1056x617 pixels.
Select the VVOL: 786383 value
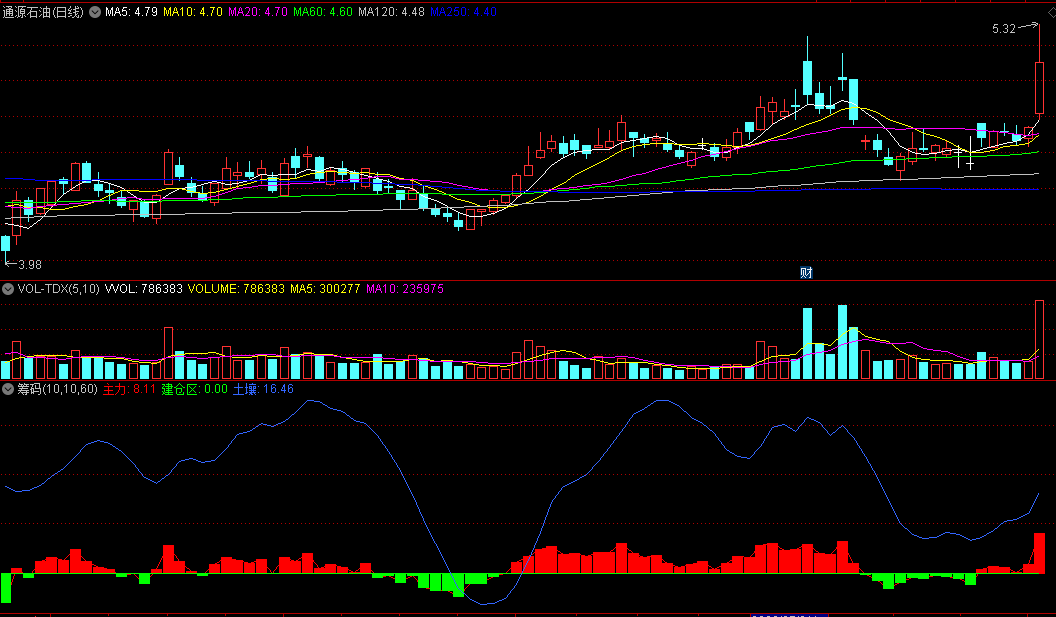144,289
